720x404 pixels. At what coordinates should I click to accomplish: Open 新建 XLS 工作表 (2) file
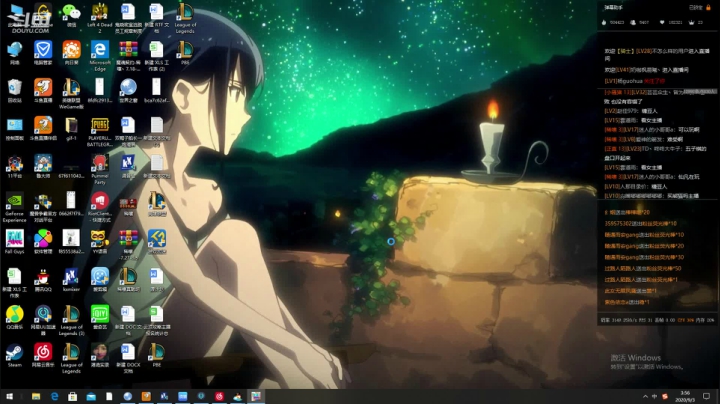click(157, 56)
